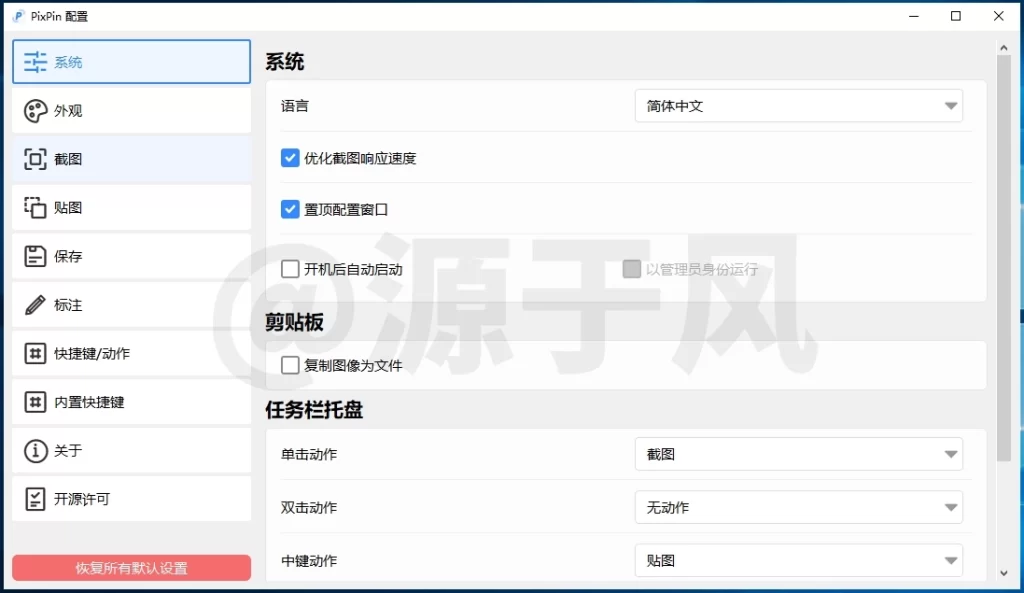Click the pencil icon for 标注
Viewport: 1024px width, 593px height.
pos(36,305)
